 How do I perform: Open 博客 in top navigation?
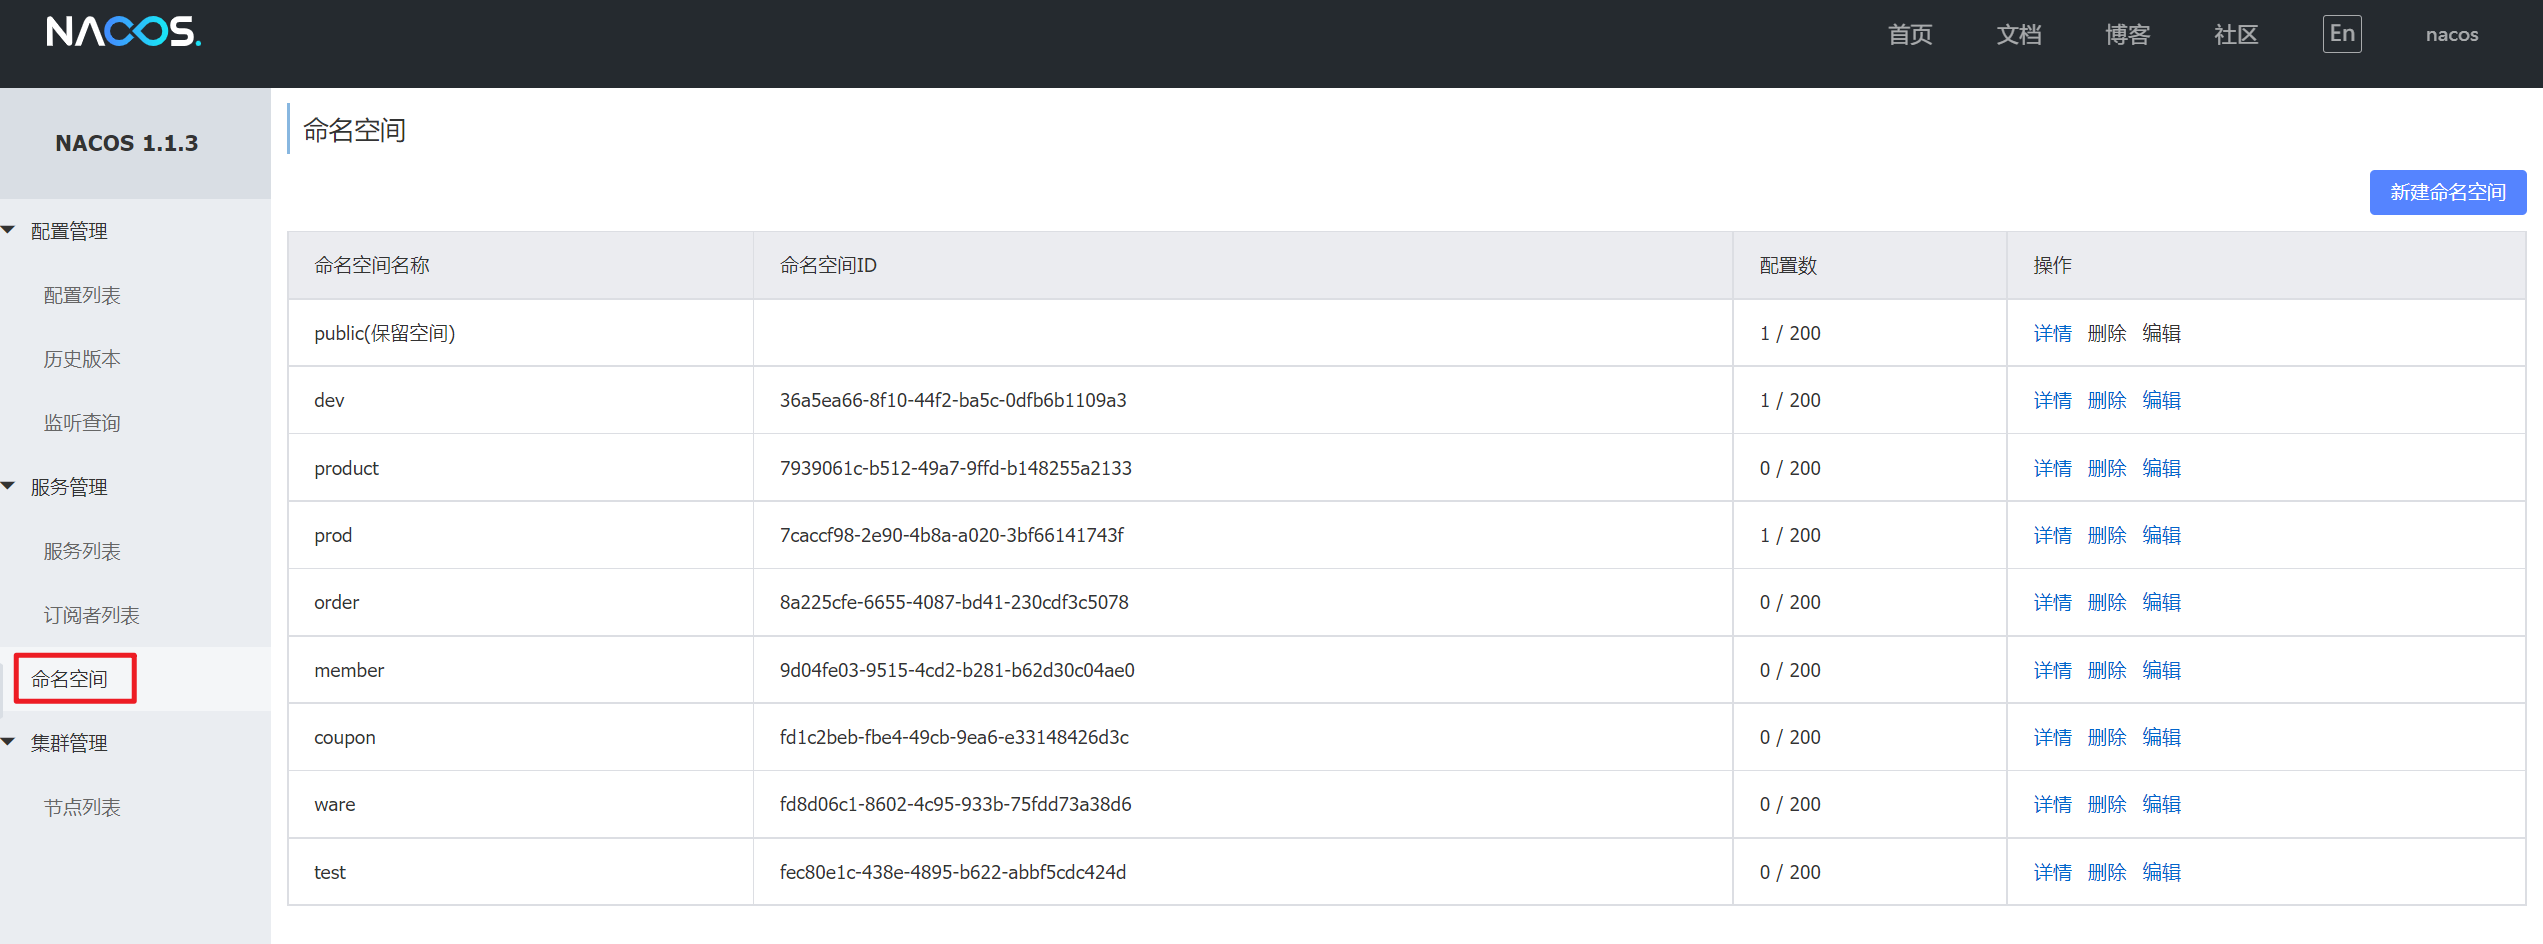click(2127, 34)
